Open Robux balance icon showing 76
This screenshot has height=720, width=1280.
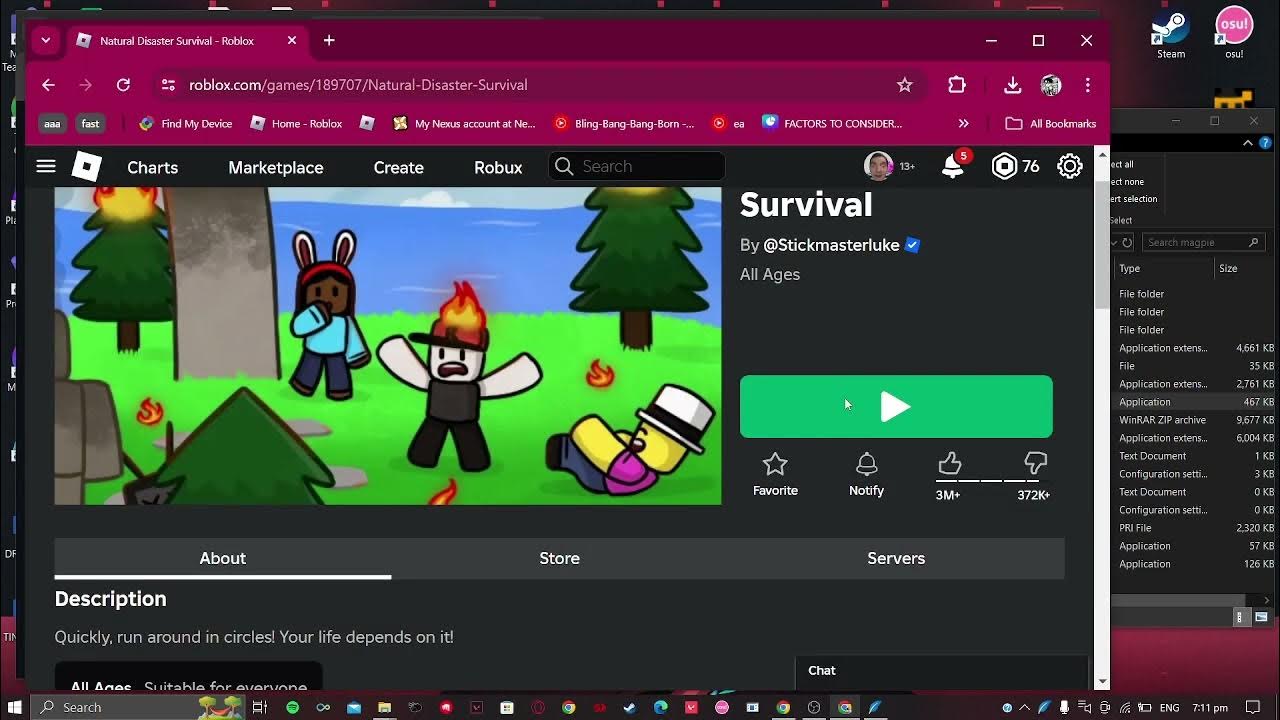click(1003, 167)
